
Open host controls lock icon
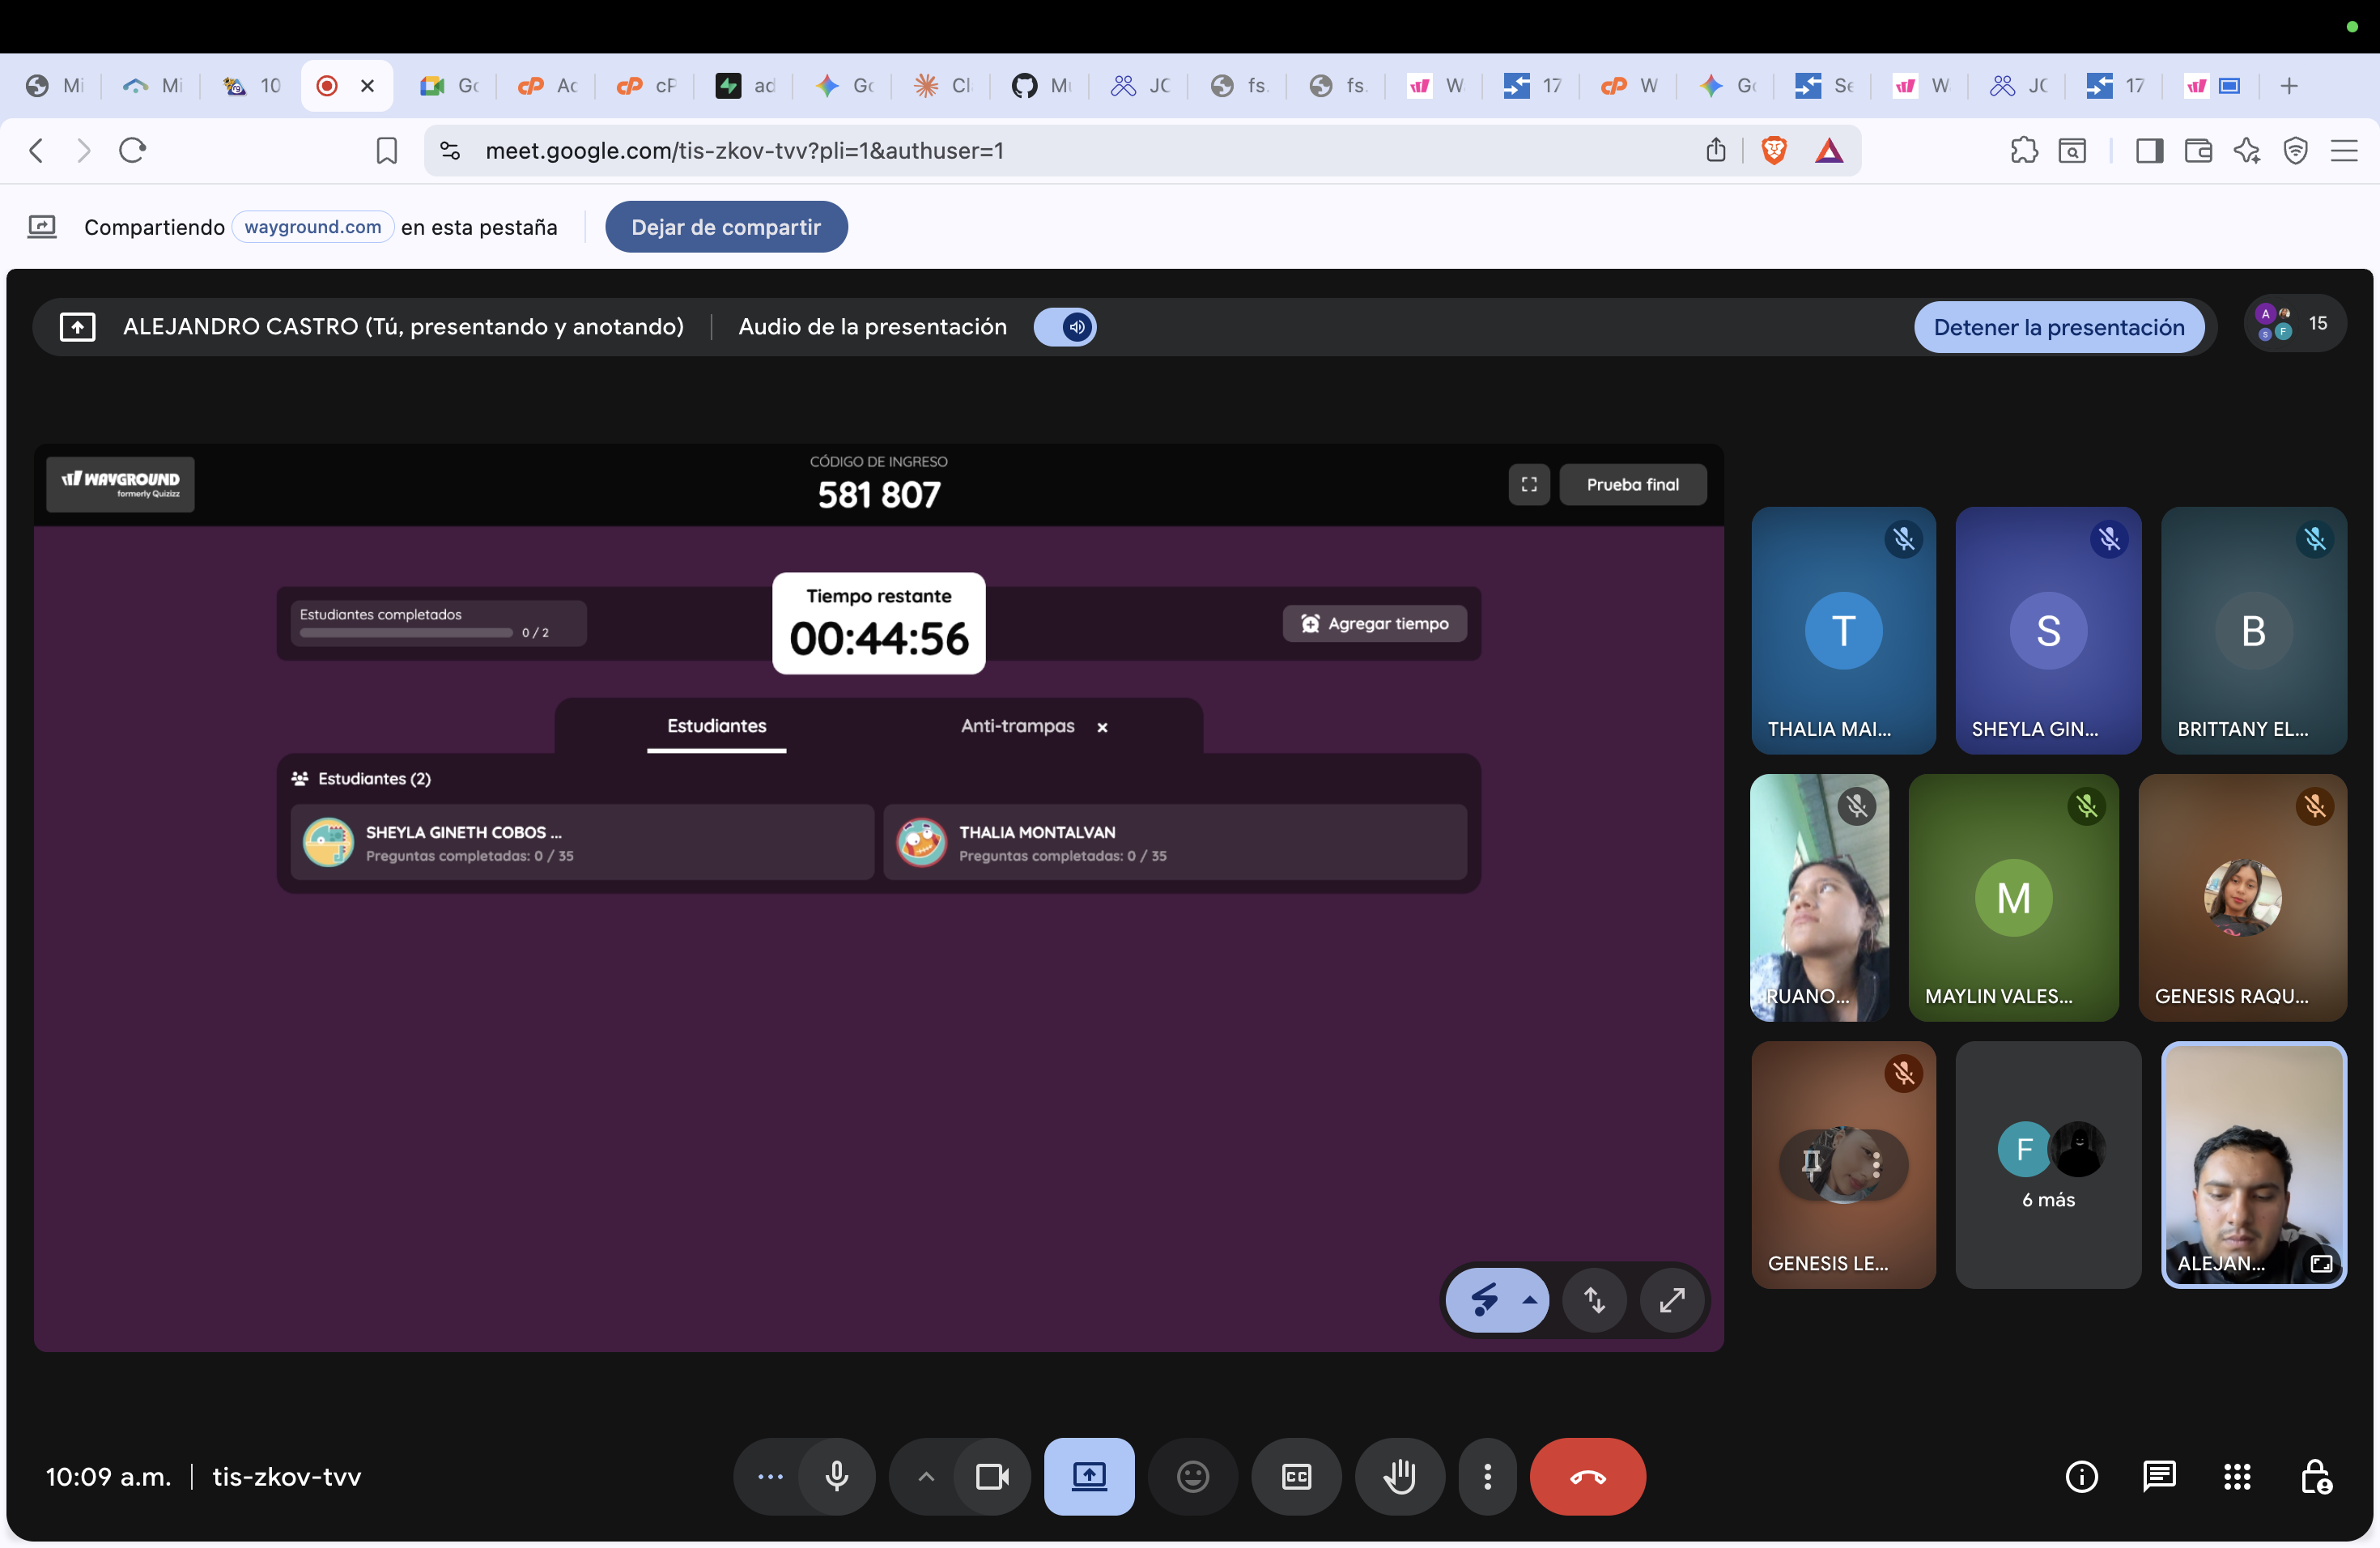pos(2315,1476)
